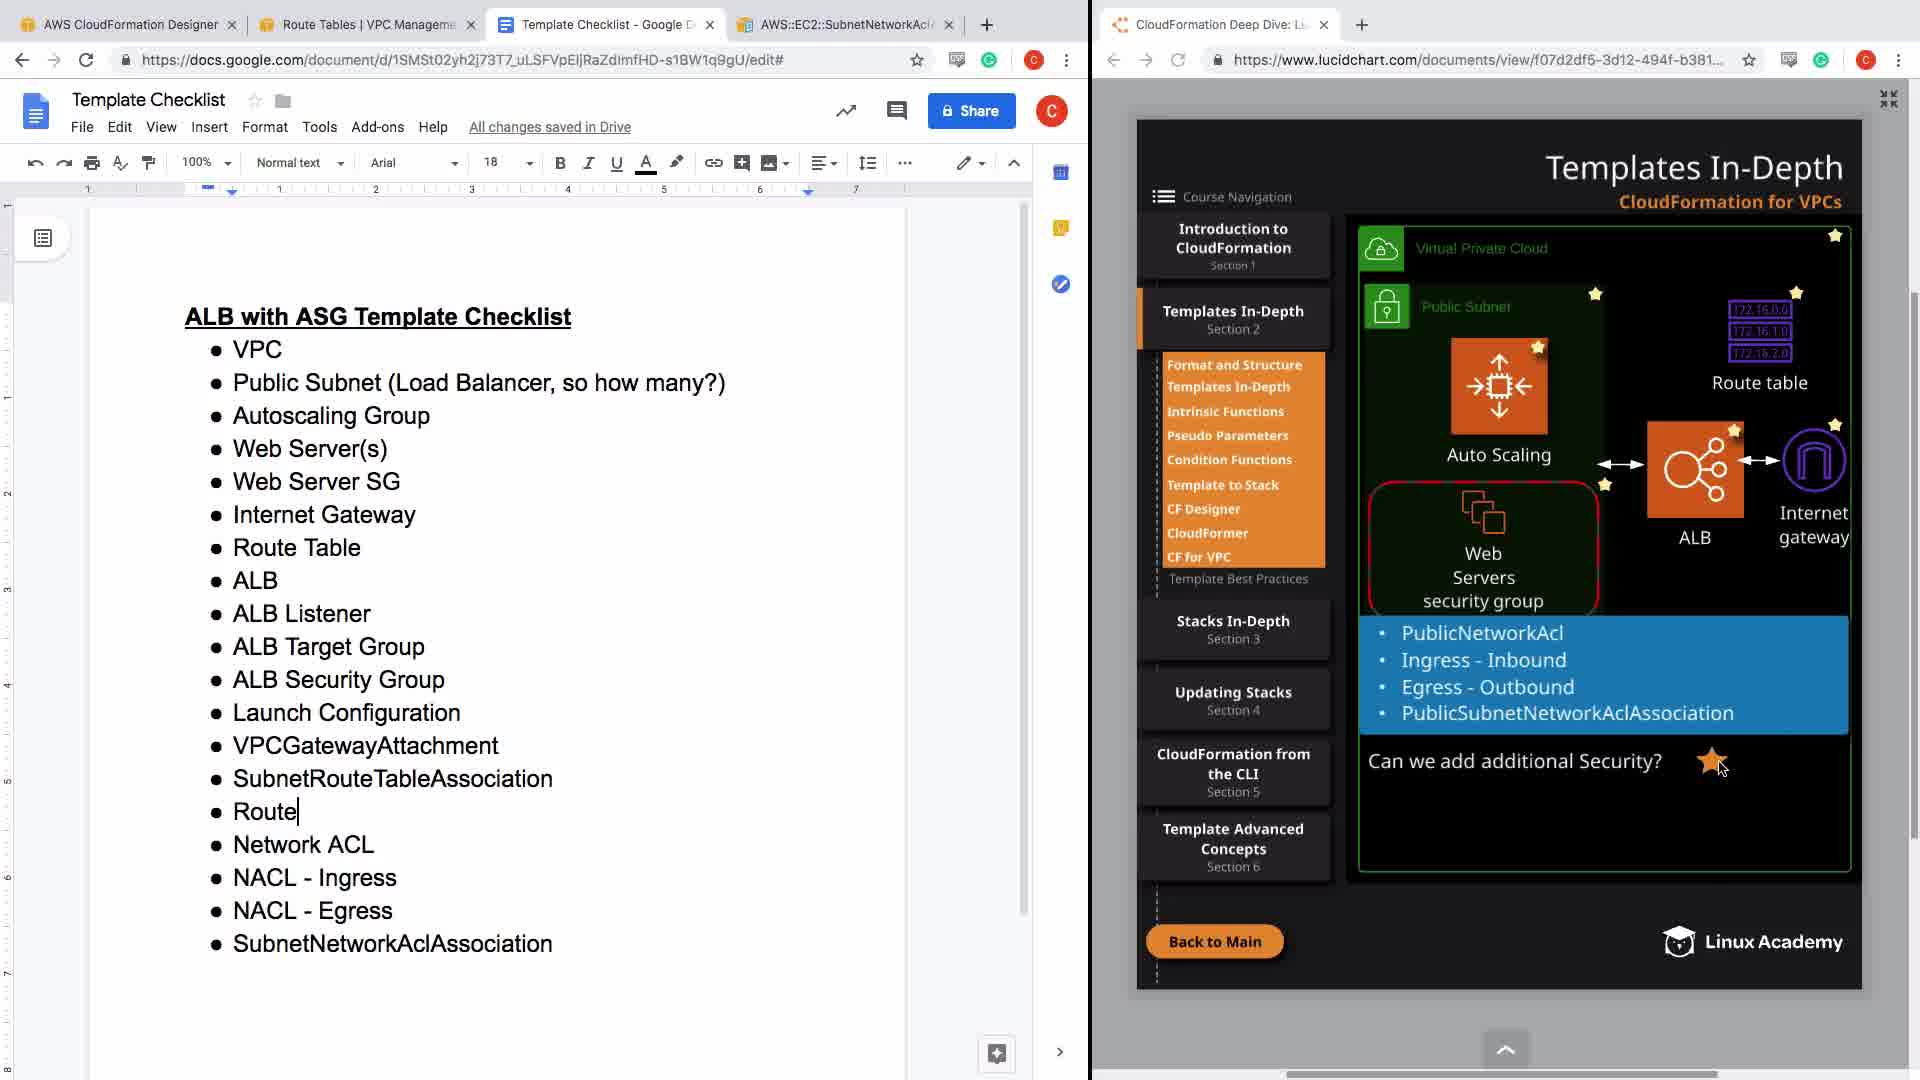Expand the 100% zoom dropdown
The width and height of the screenshot is (1920, 1080).
tap(206, 163)
